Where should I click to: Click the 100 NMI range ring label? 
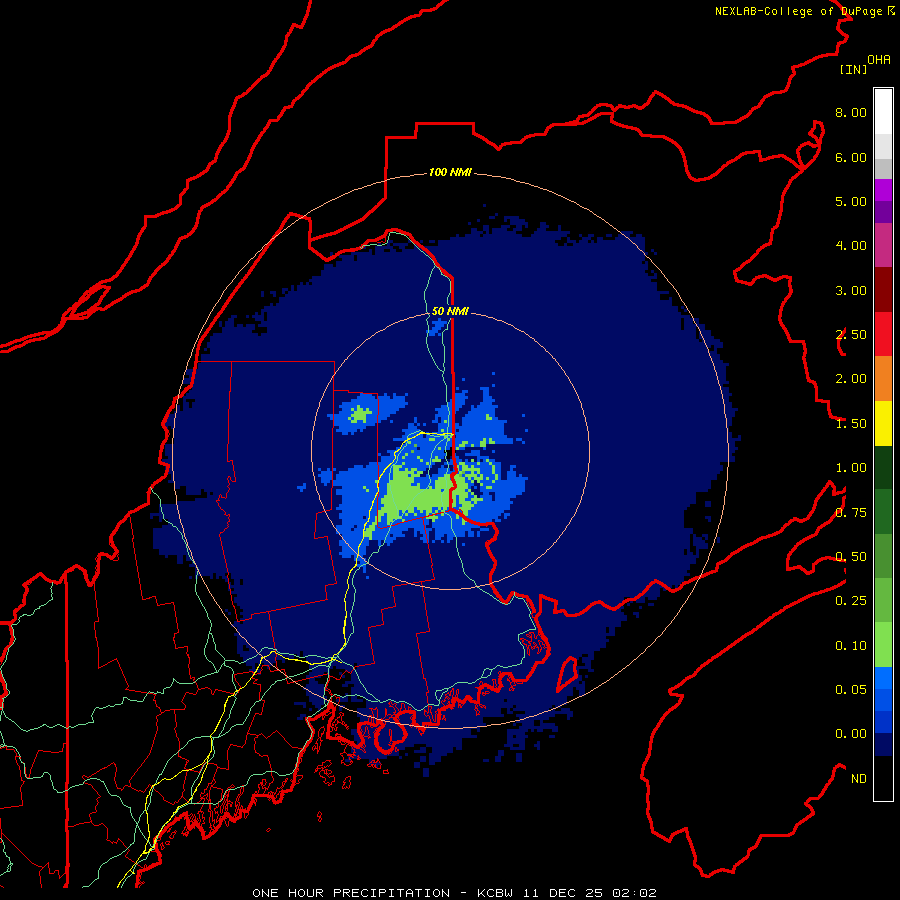pyautogui.click(x=450, y=172)
